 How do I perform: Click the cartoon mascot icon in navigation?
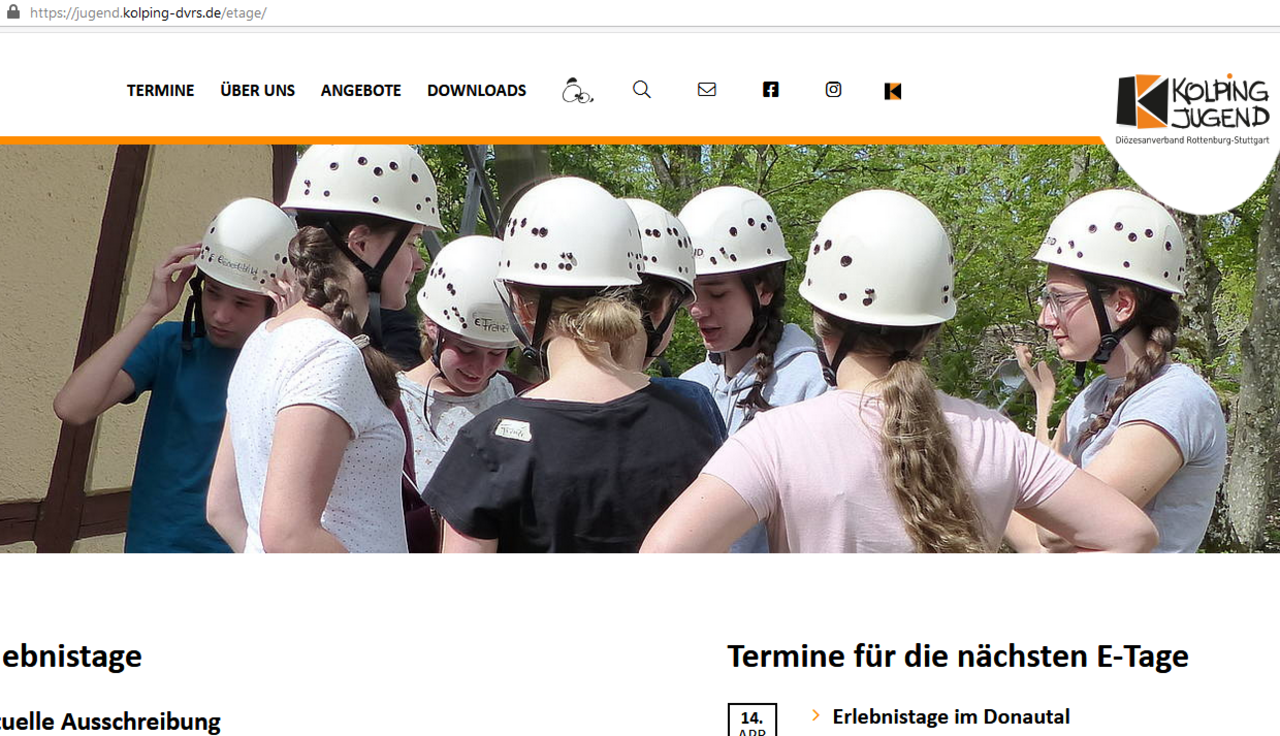click(577, 91)
